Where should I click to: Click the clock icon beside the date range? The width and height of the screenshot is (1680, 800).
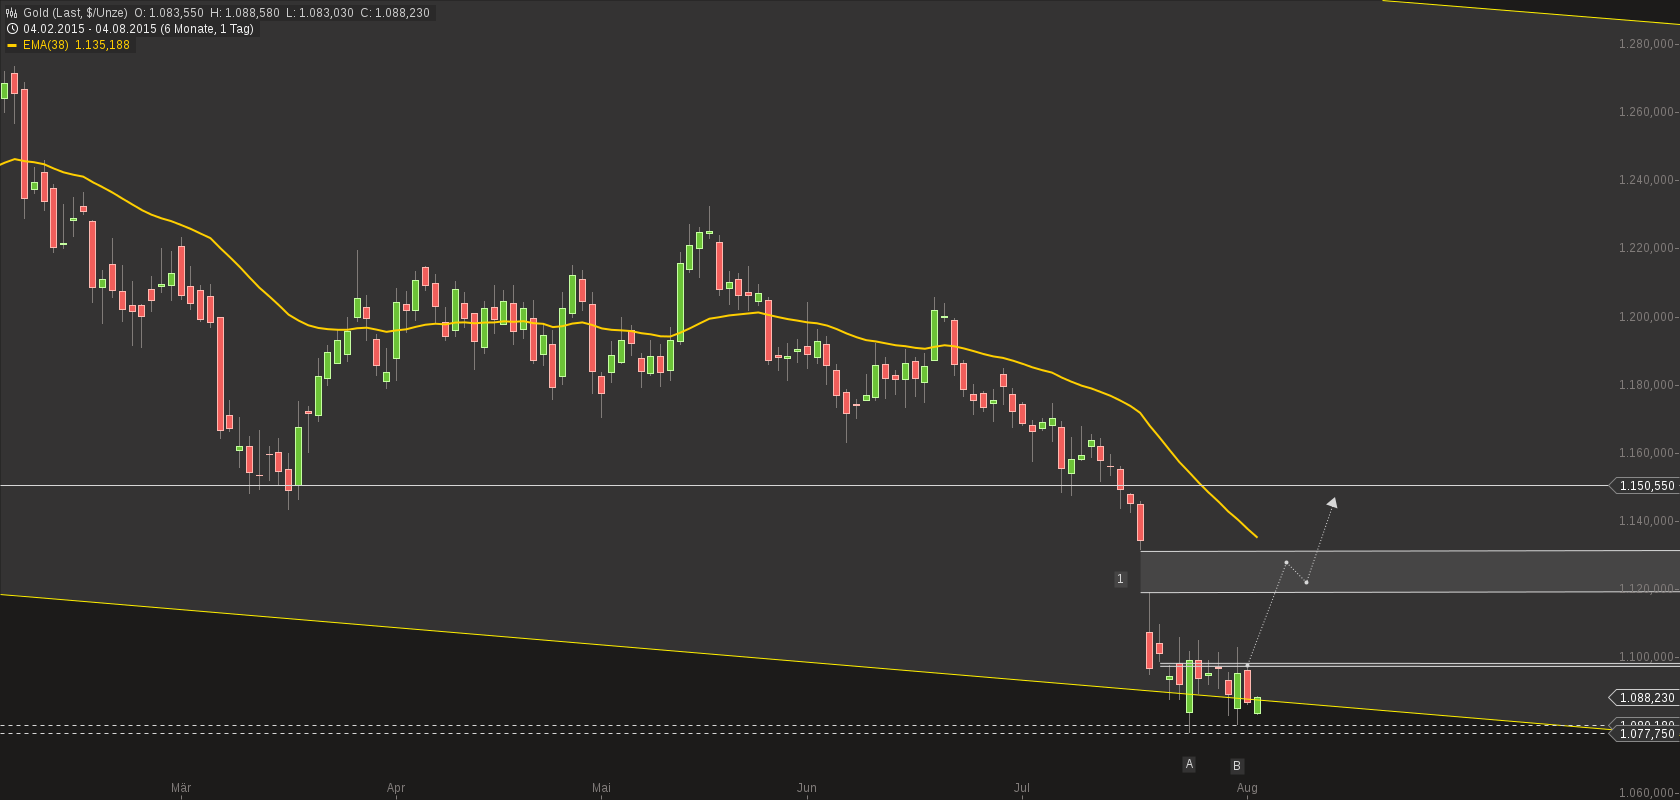(12, 29)
